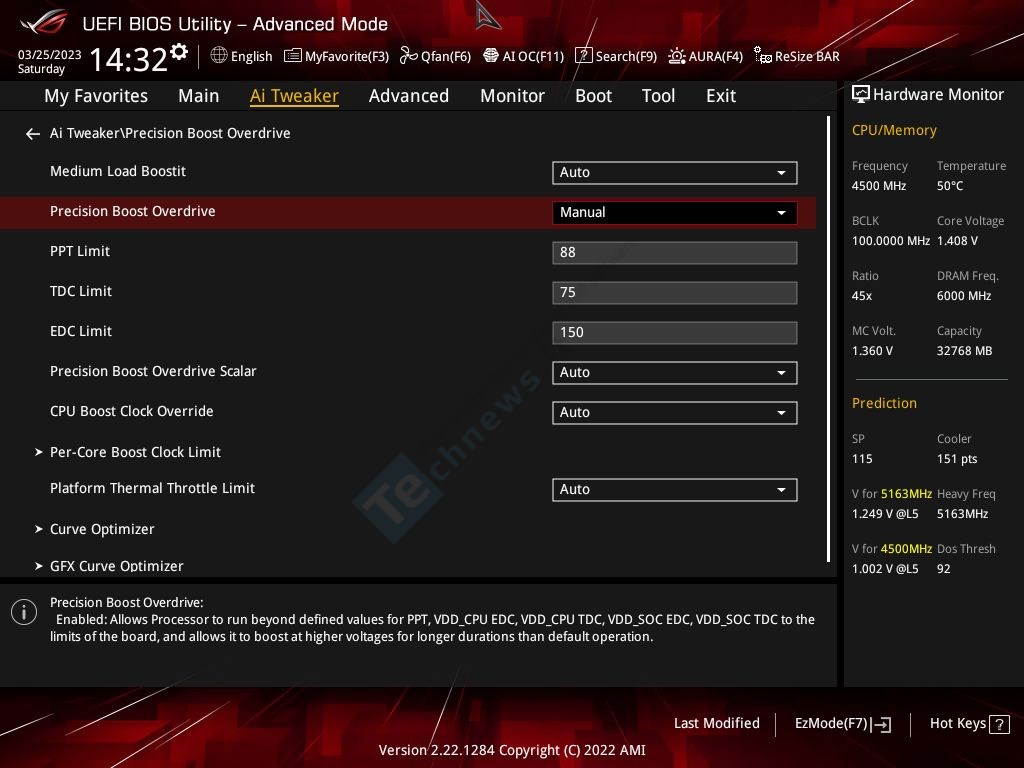Viewport: 1024px width, 768px height.
Task: Open the Monitor tab
Action: (512, 96)
